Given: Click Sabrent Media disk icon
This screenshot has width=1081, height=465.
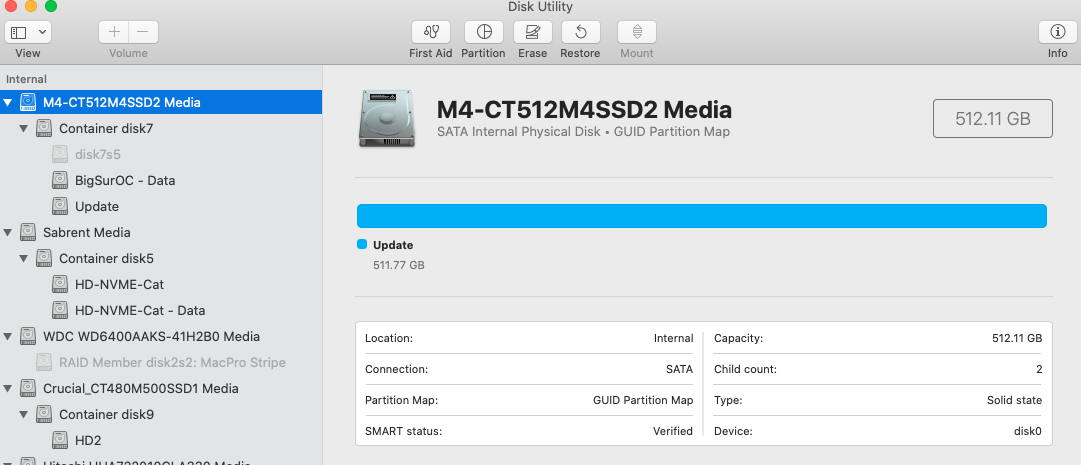Looking at the screenshot, I should 28,232.
